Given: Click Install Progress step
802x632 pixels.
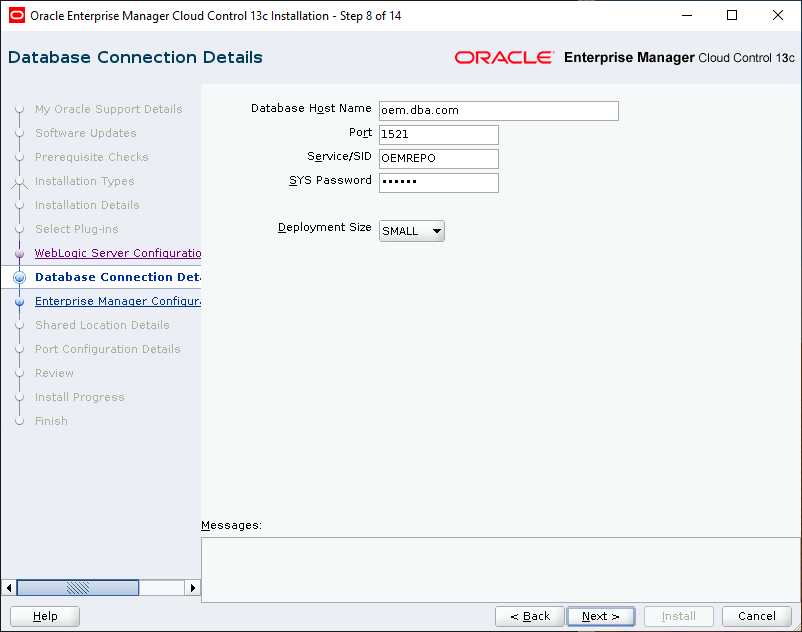Looking at the screenshot, I should click(x=79, y=397).
